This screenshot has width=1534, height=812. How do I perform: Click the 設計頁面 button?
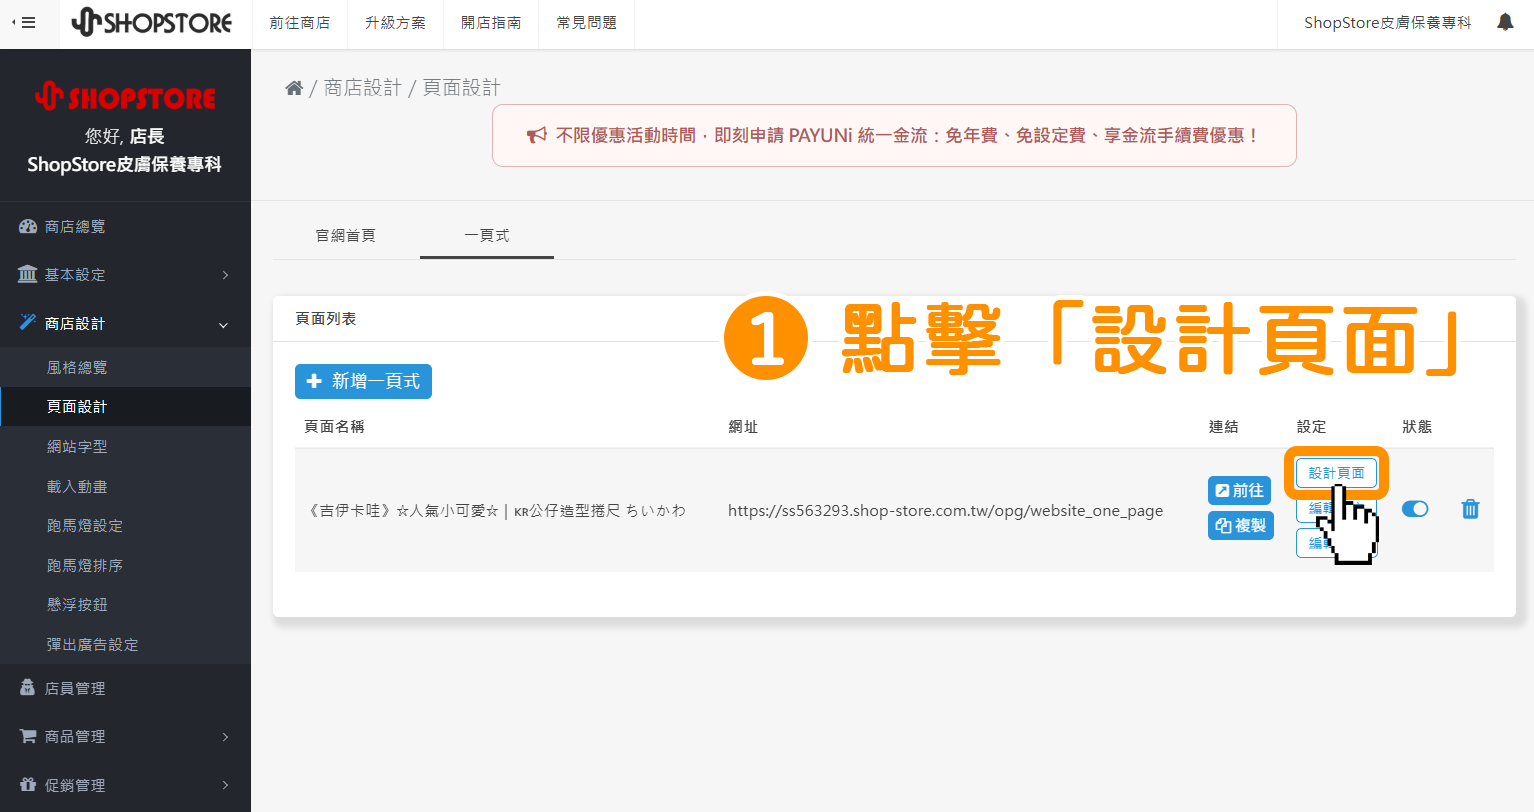[x=1336, y=473]
